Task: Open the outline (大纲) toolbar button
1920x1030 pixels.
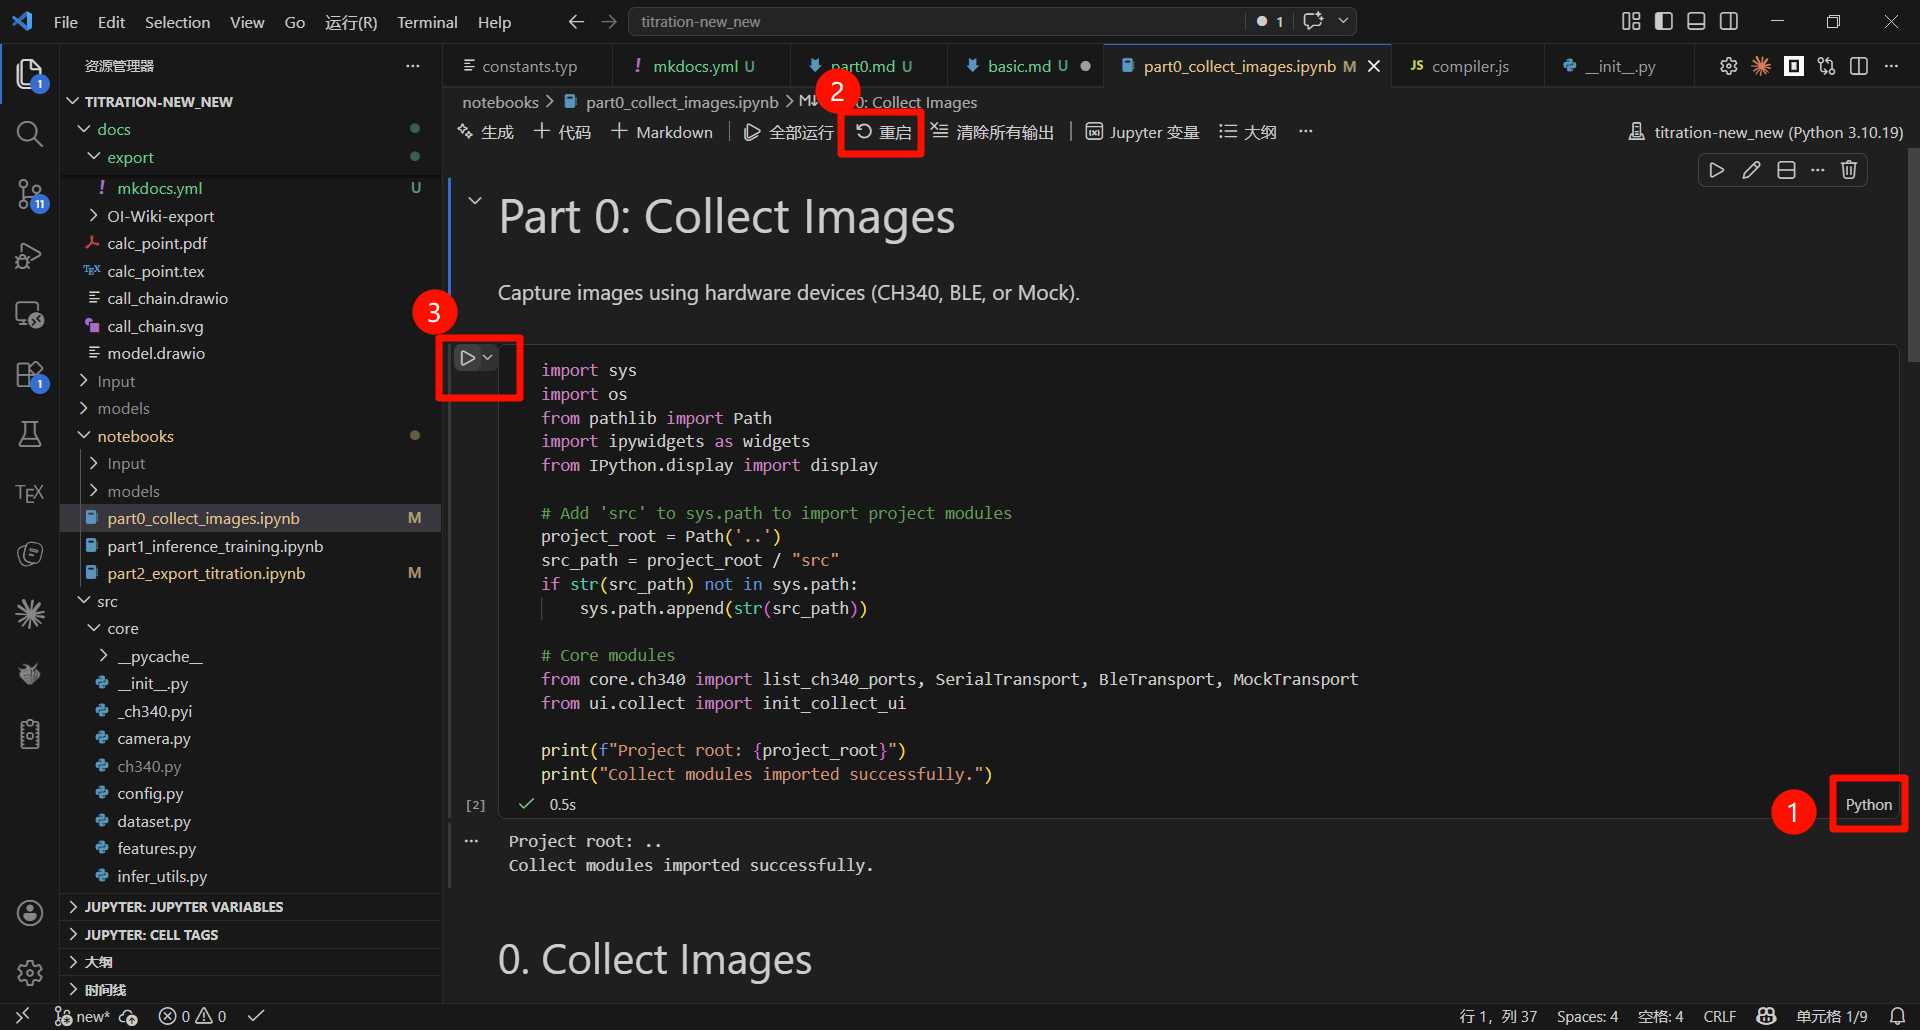Action: tap(1247, 132)
